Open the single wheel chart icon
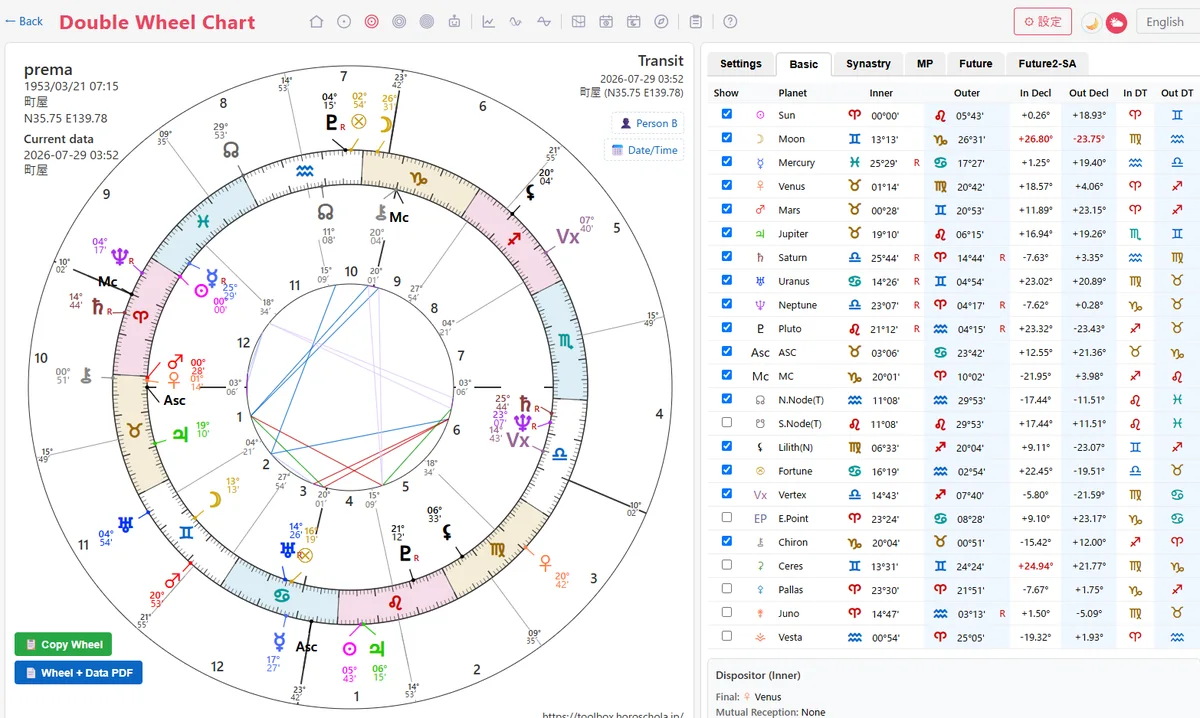The width and height of the screenshot is (1200, 718). tap(344, 21)
